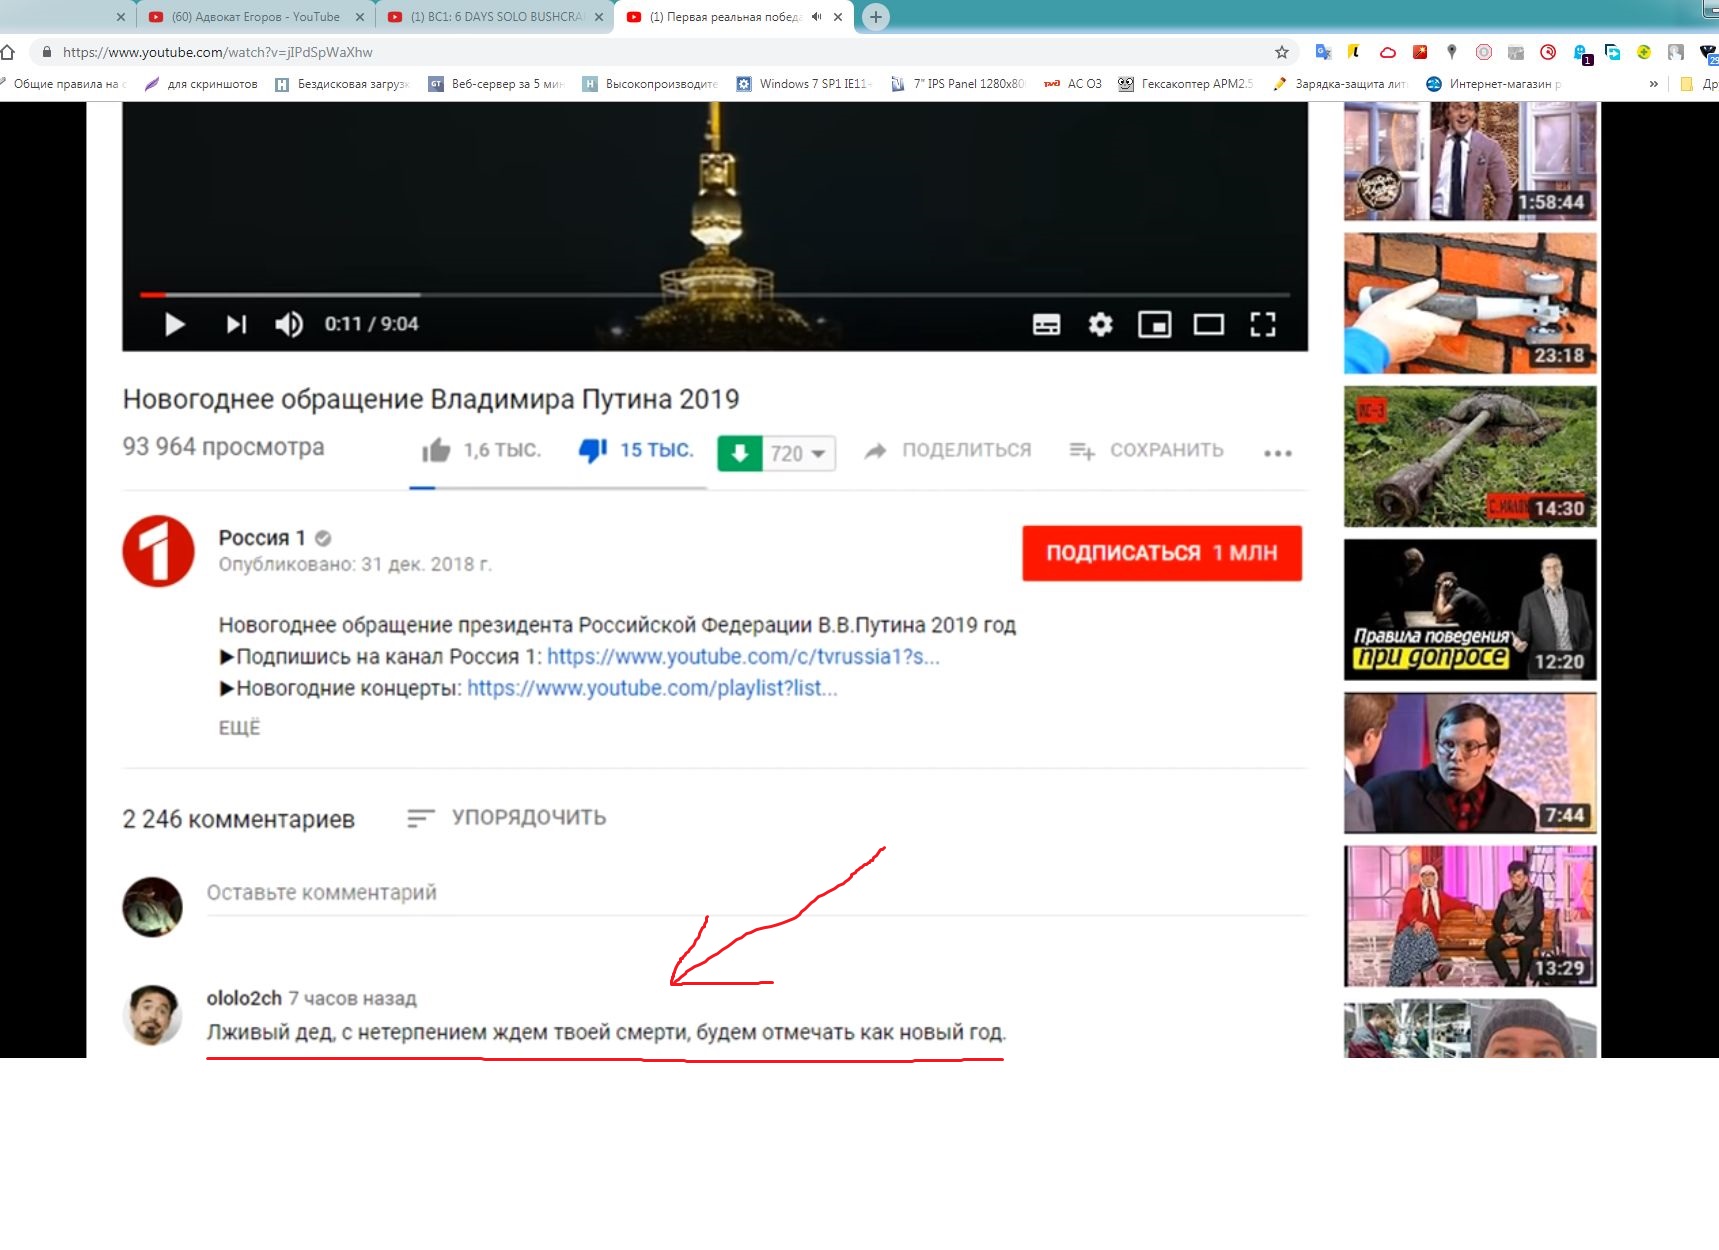This screenshot has width=1719, height=1250.
Task: Switch to the Адвокат Егоров - YouTube tab
Action: 255,17
